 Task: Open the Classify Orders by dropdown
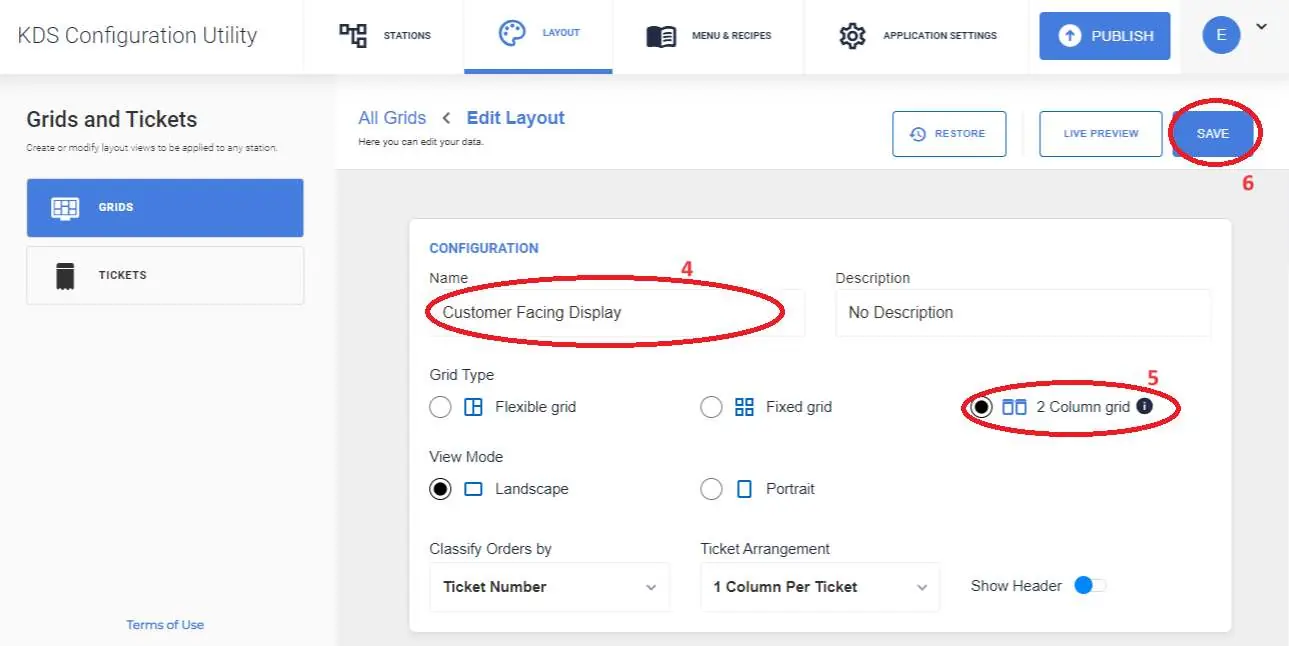[x=549, y=587]
